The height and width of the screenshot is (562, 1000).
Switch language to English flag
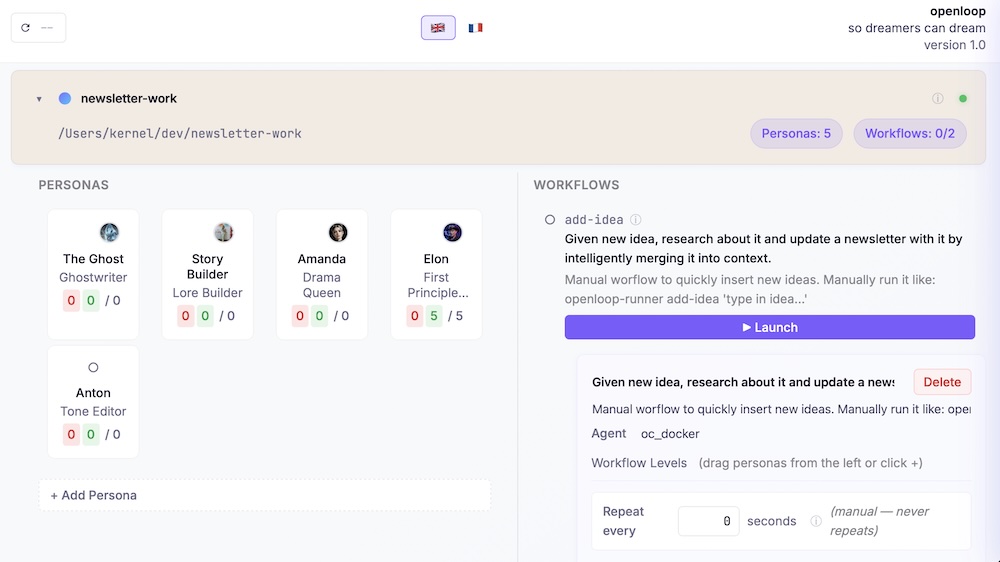(438, 27)
